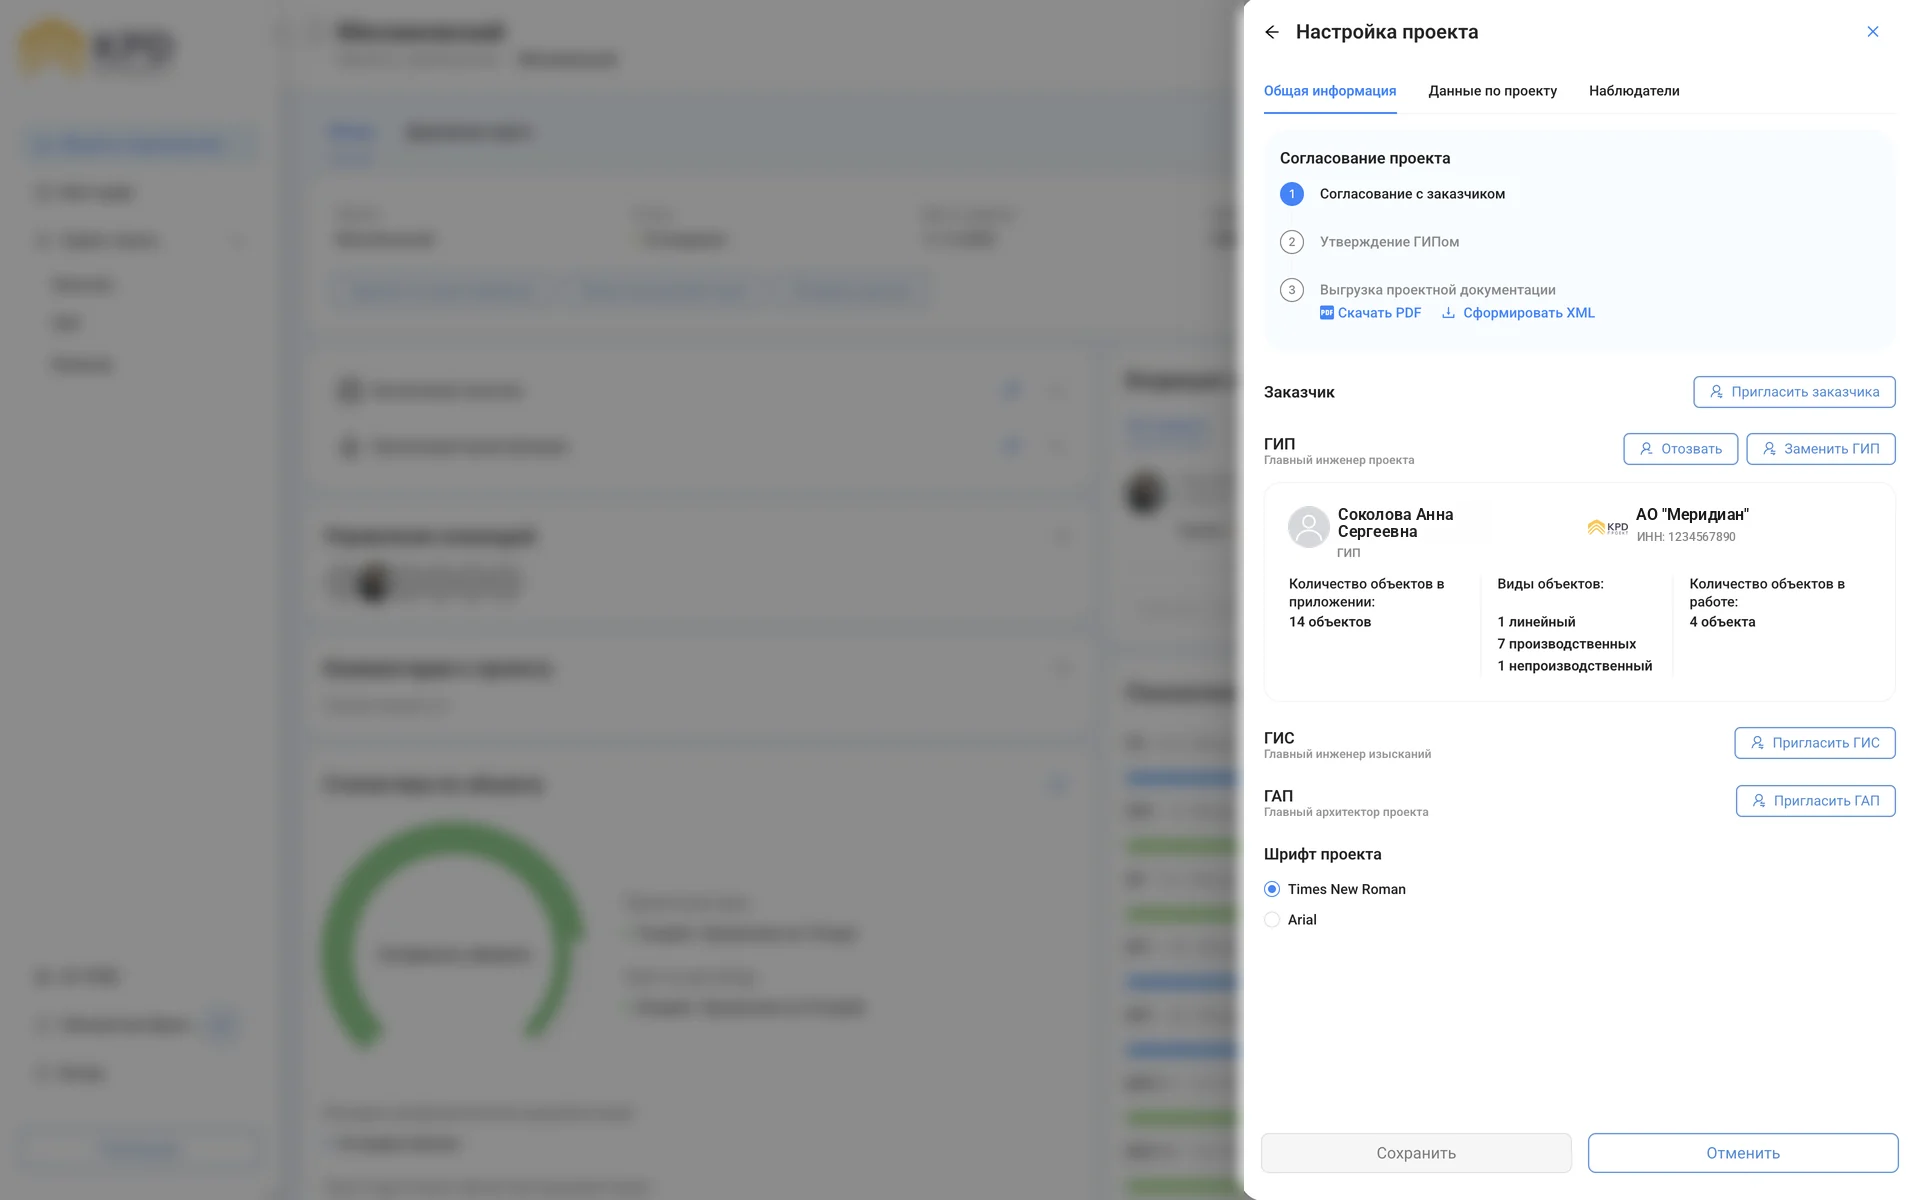Invite a customer with Пригласить заказчика
The image size is (1920, 1200).
pyautogui.click(x=1794, y=392)
